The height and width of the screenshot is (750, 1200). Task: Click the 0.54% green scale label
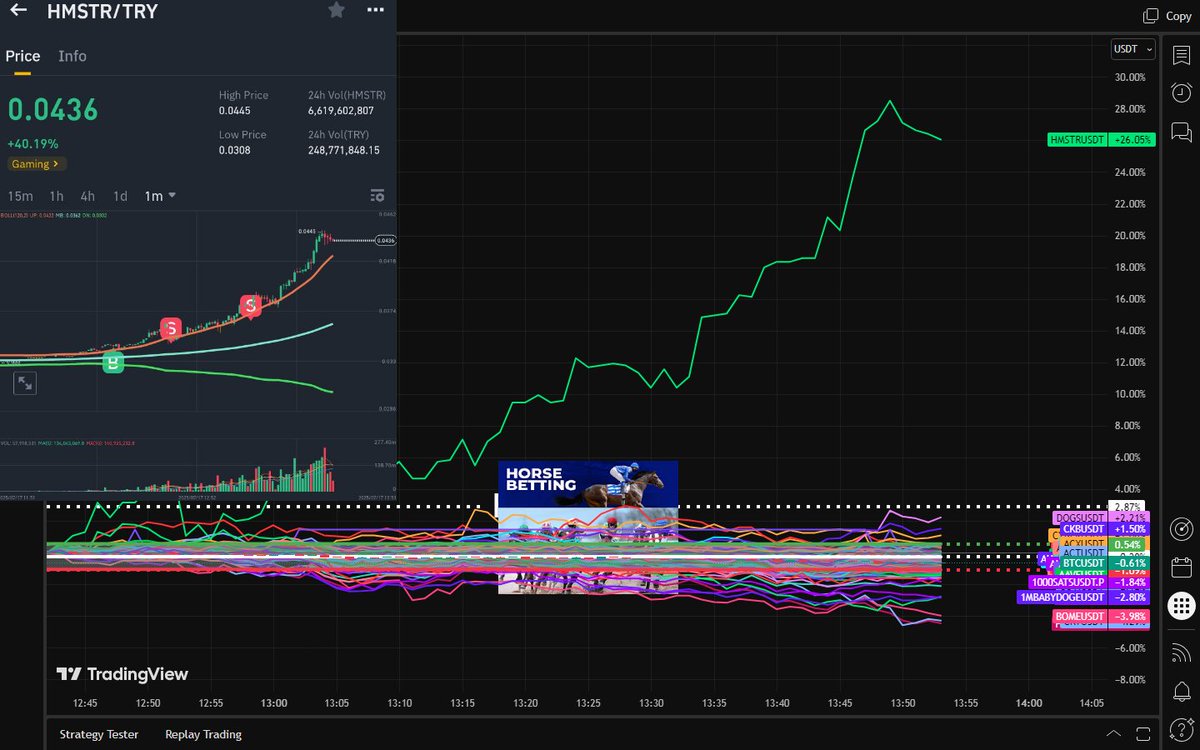click(1129, 543)
